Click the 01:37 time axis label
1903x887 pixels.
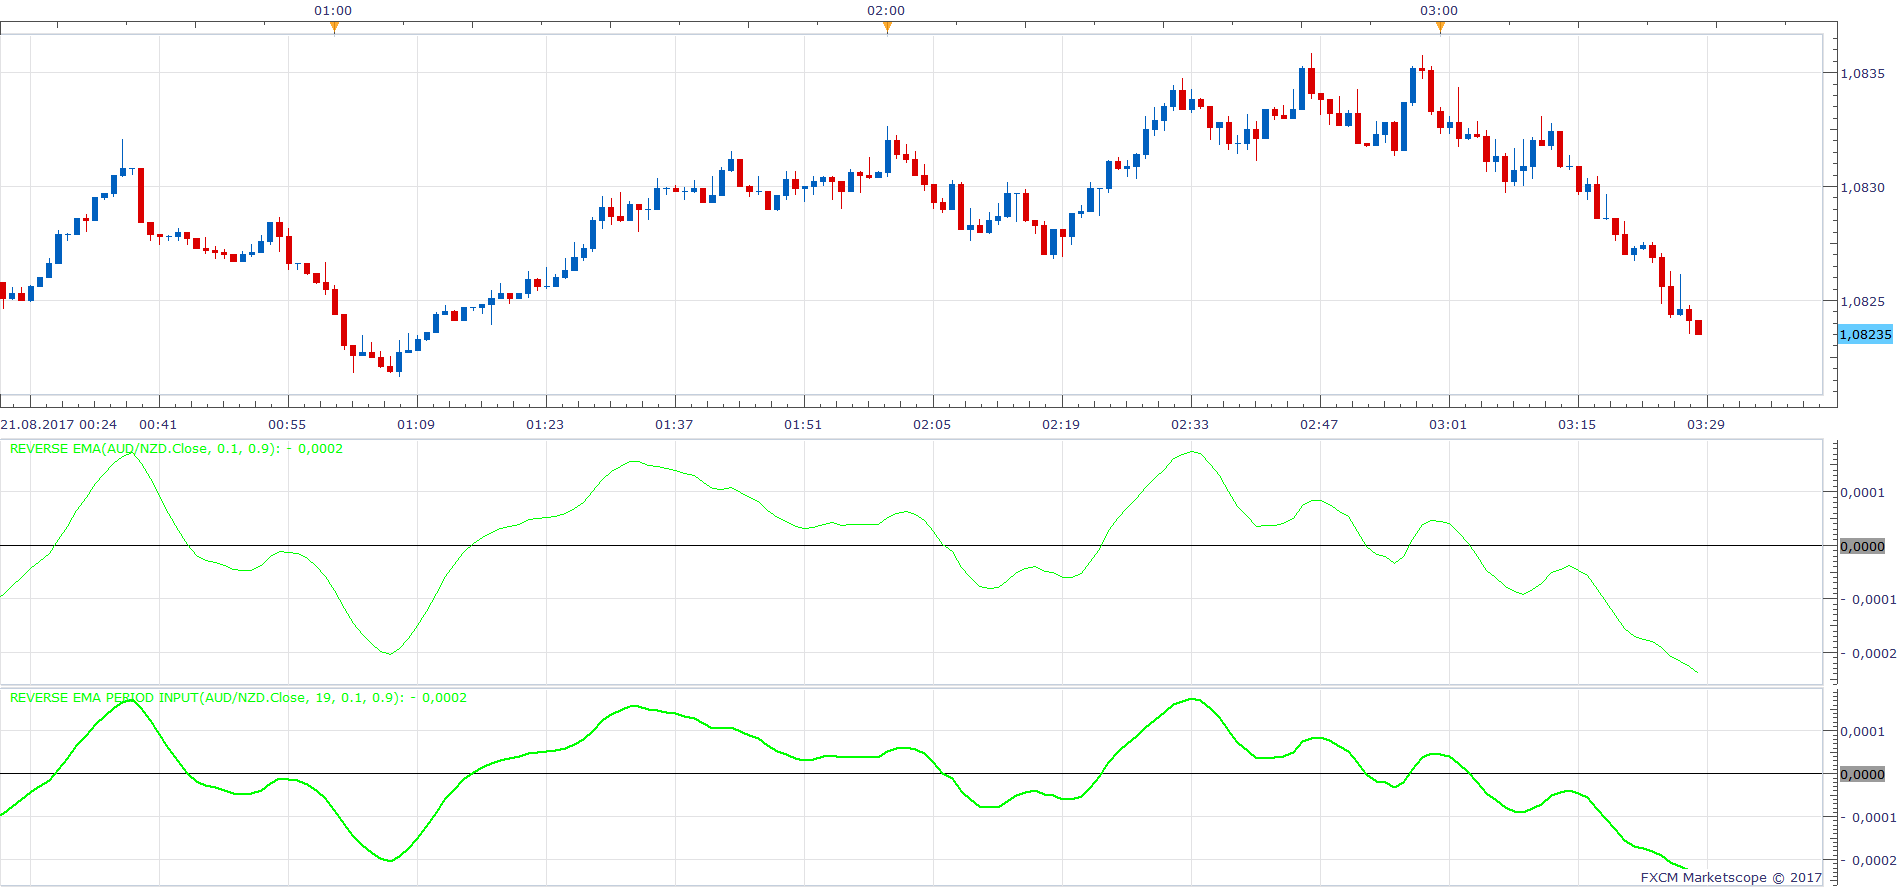674,425
